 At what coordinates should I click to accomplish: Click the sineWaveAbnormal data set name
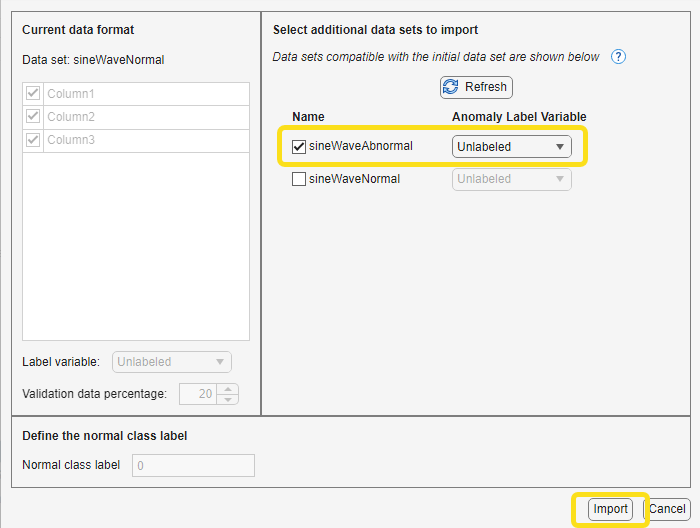(x=360, y=147)
